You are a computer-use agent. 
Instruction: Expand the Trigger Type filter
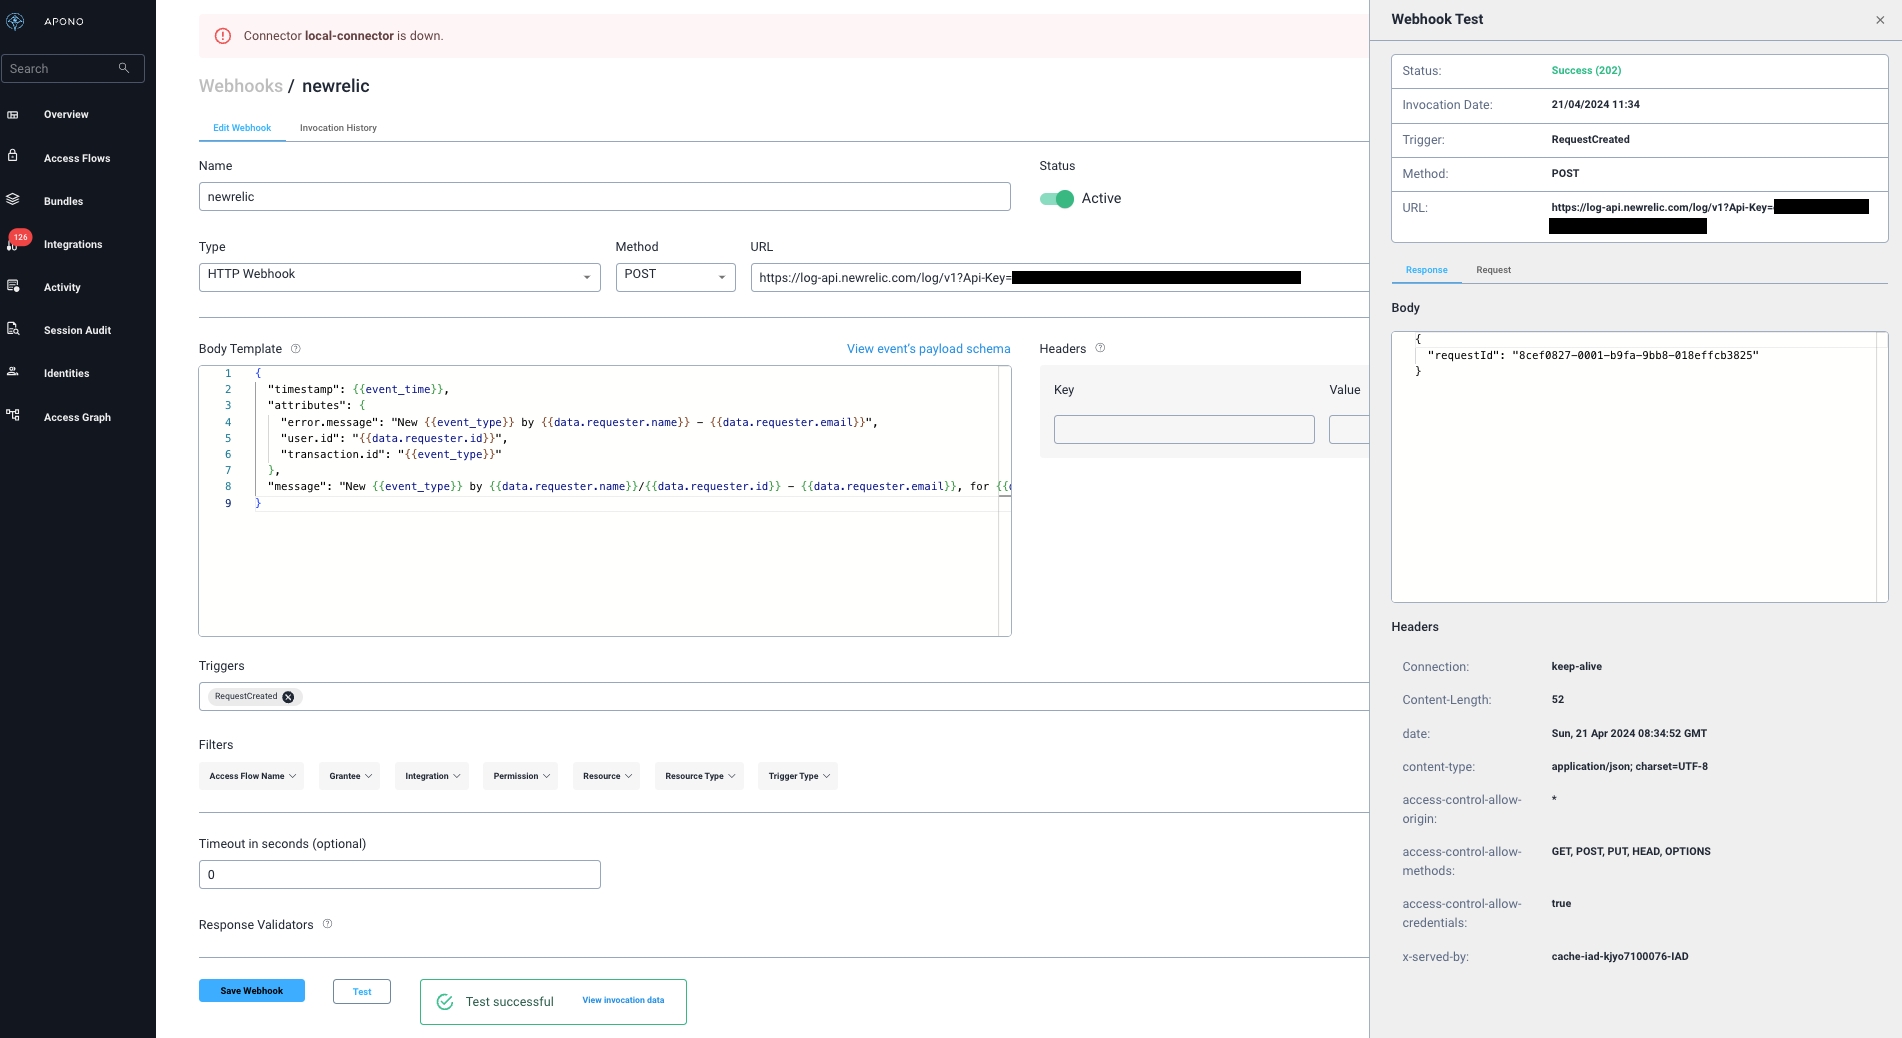pyautogui.click(x=798, y=776)
